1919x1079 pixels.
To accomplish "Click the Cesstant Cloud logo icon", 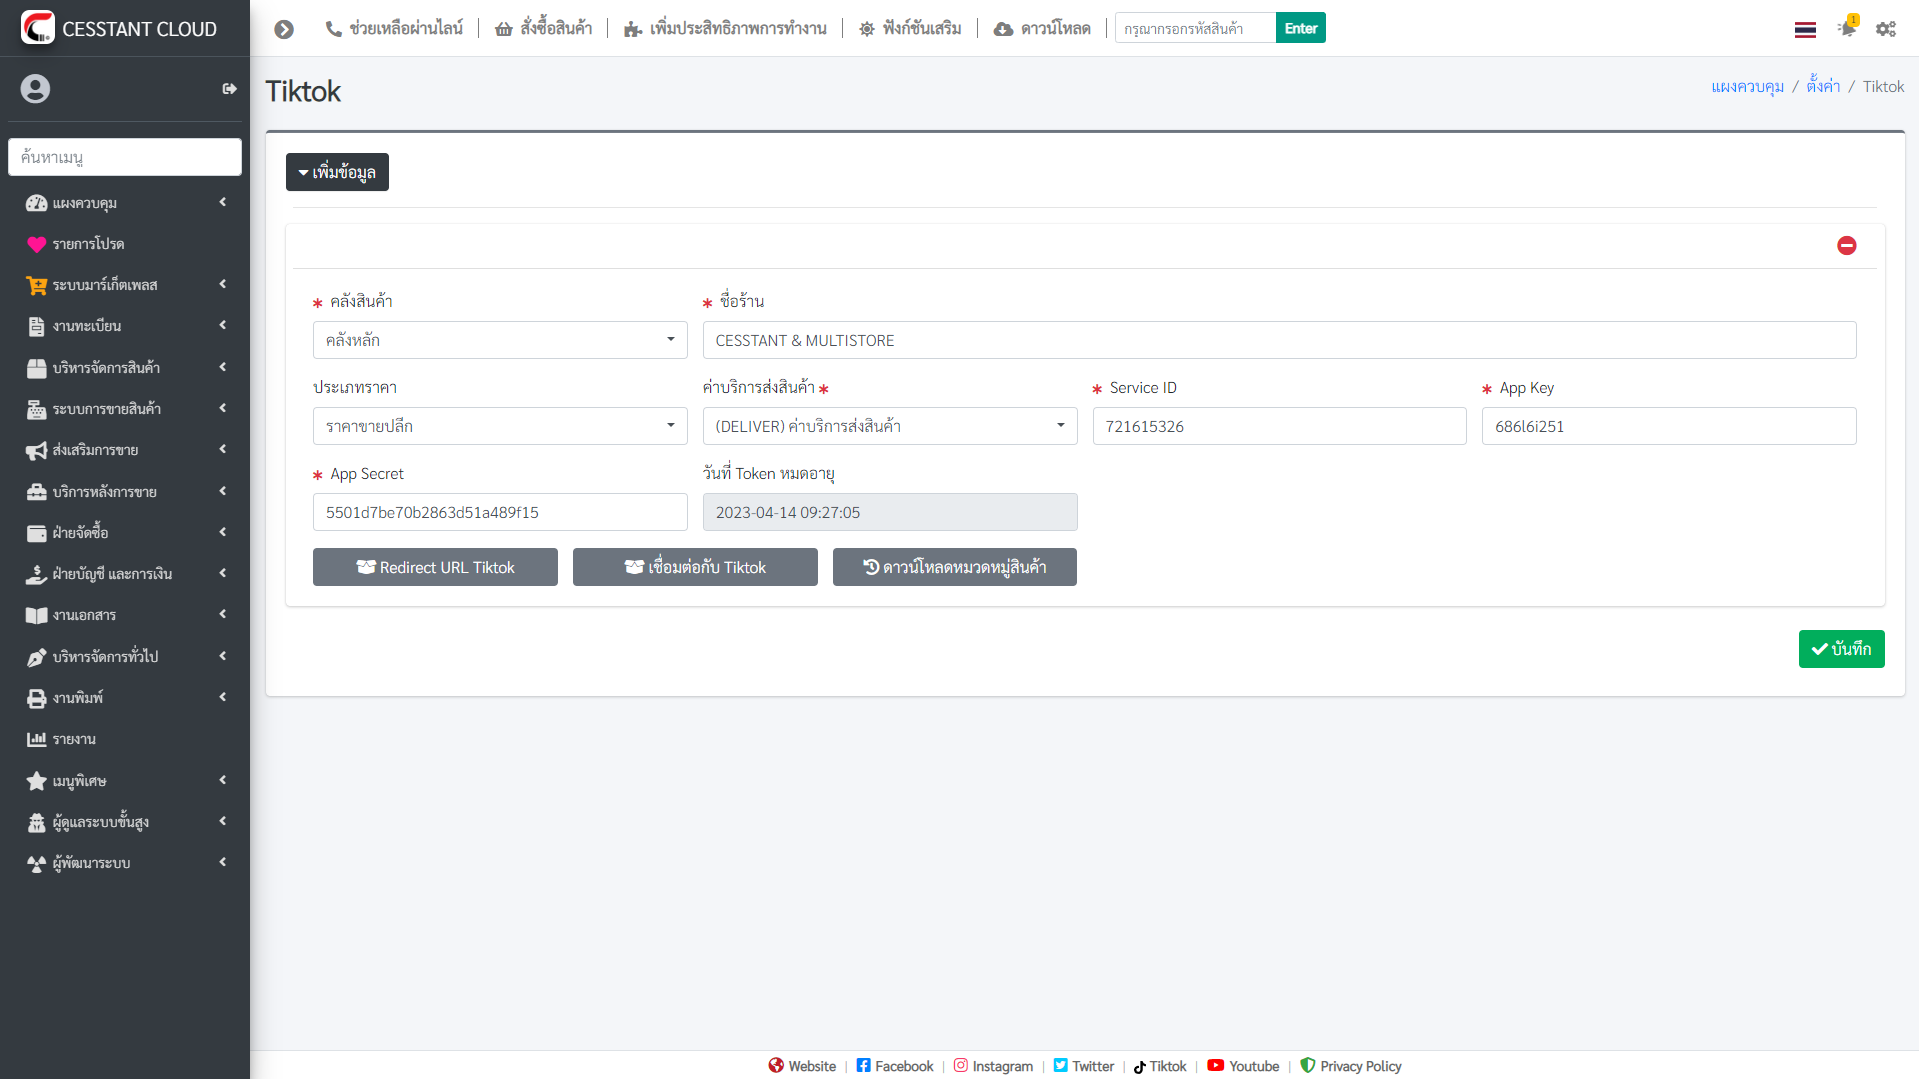I will point(37,28).
